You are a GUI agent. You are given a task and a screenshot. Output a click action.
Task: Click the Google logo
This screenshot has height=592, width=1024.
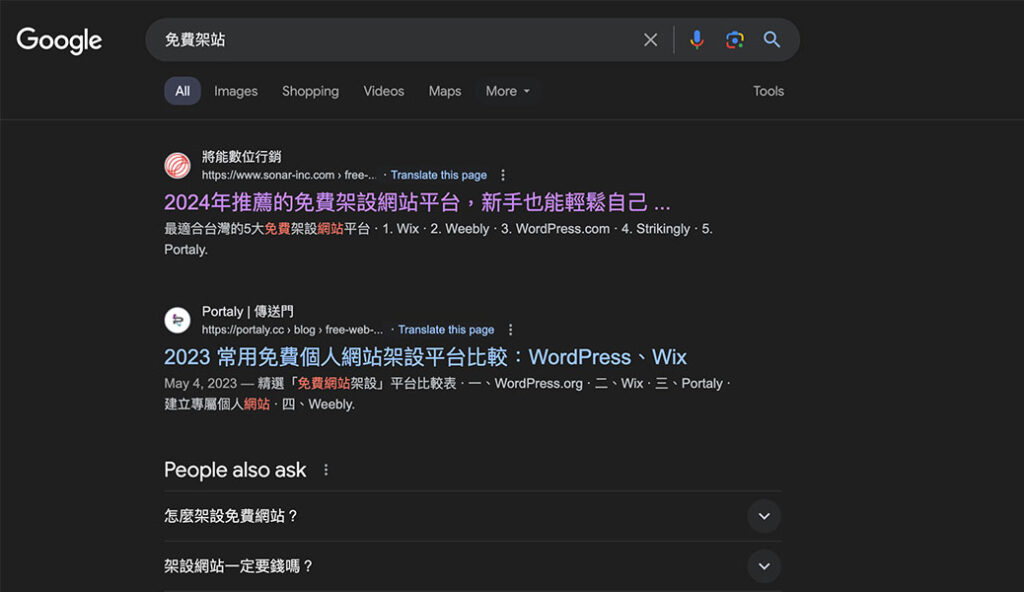pyautogui.click(x=59, y=40)
